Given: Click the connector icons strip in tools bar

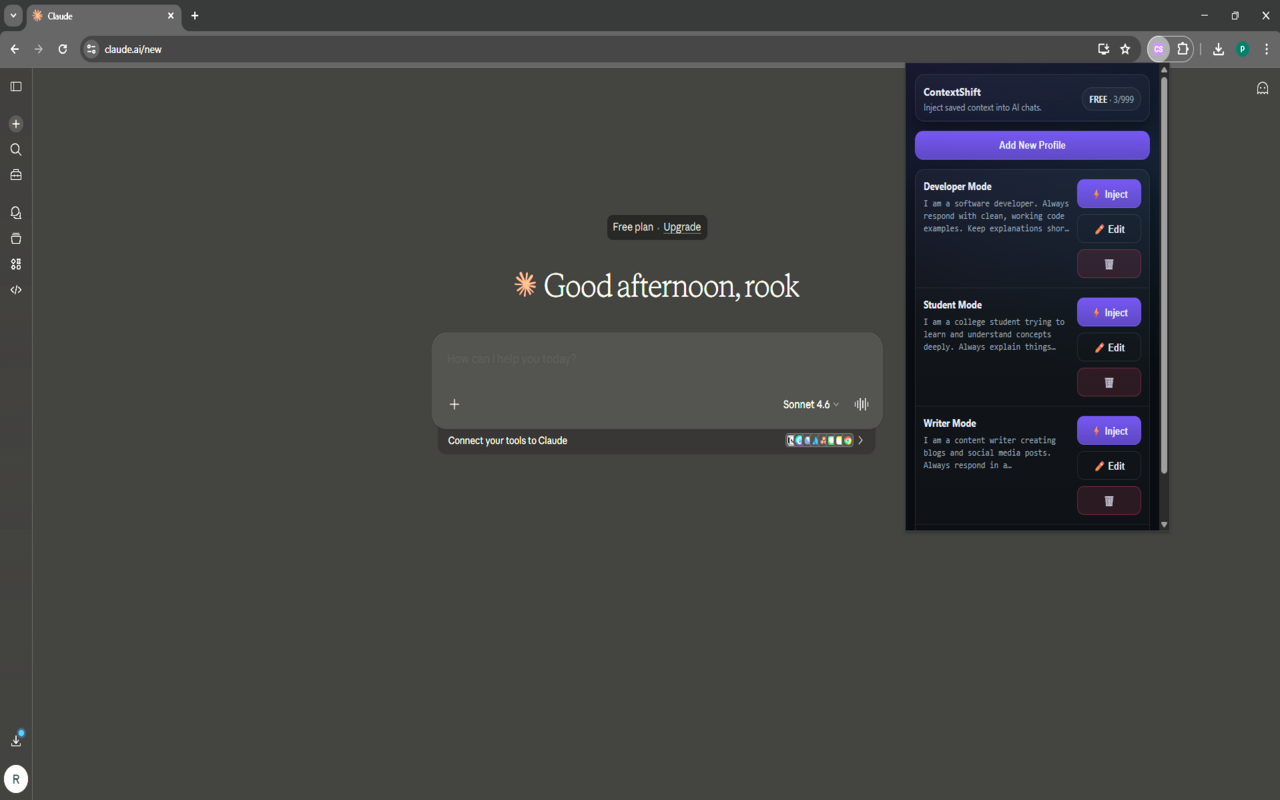Looking at the screenshot, I should pos(819,440).
